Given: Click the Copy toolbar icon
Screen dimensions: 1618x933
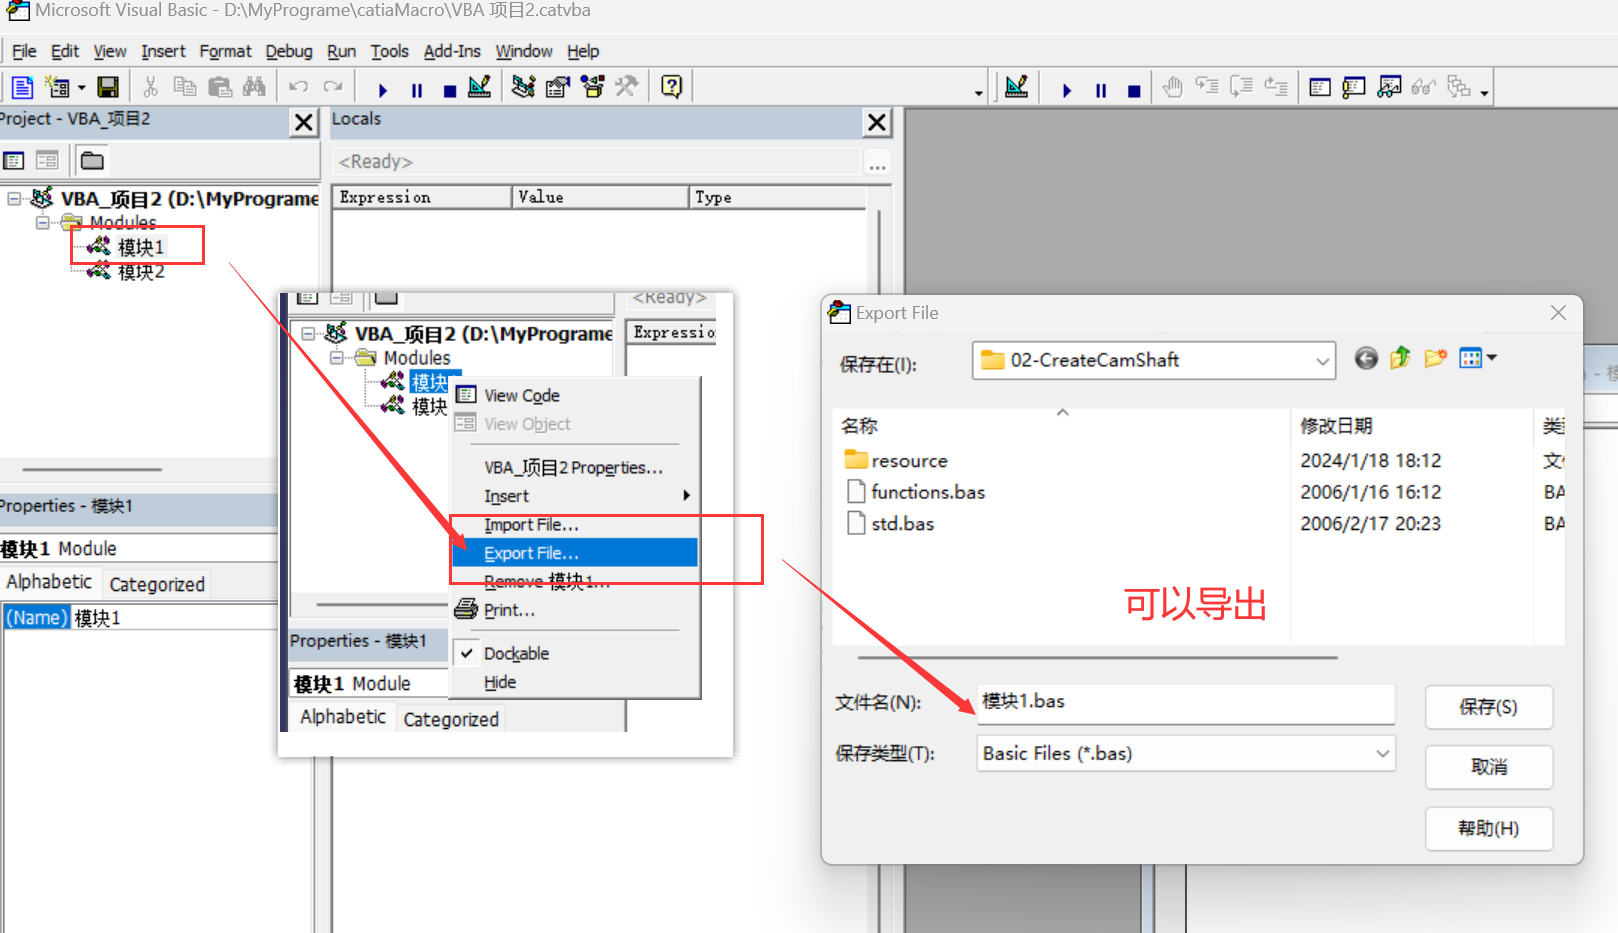Looking at the screenshot, I should [x=185, y=87].
